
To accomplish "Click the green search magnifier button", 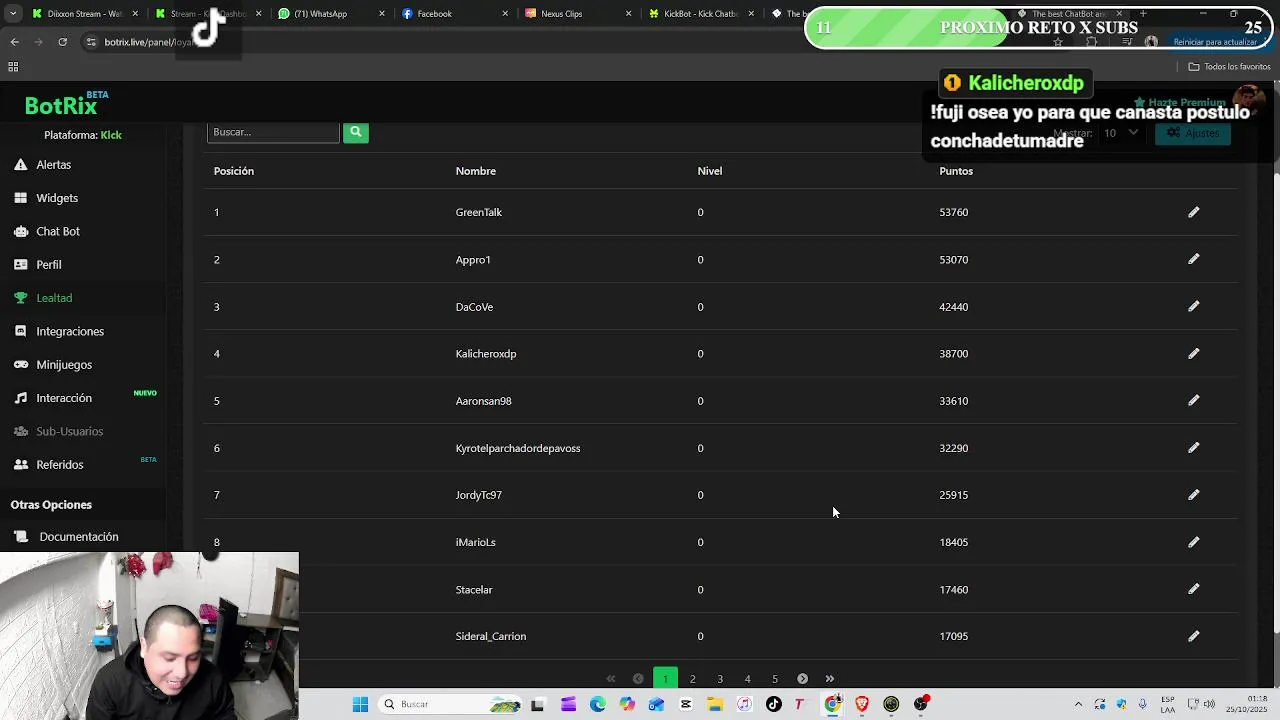I will [356, 132].
